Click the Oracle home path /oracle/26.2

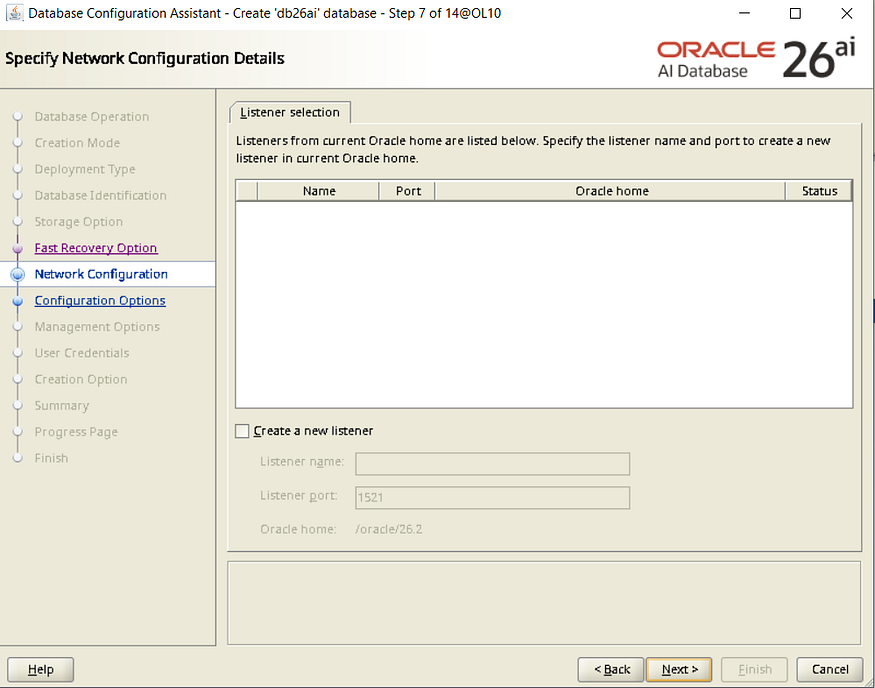[x=389, y=529]
